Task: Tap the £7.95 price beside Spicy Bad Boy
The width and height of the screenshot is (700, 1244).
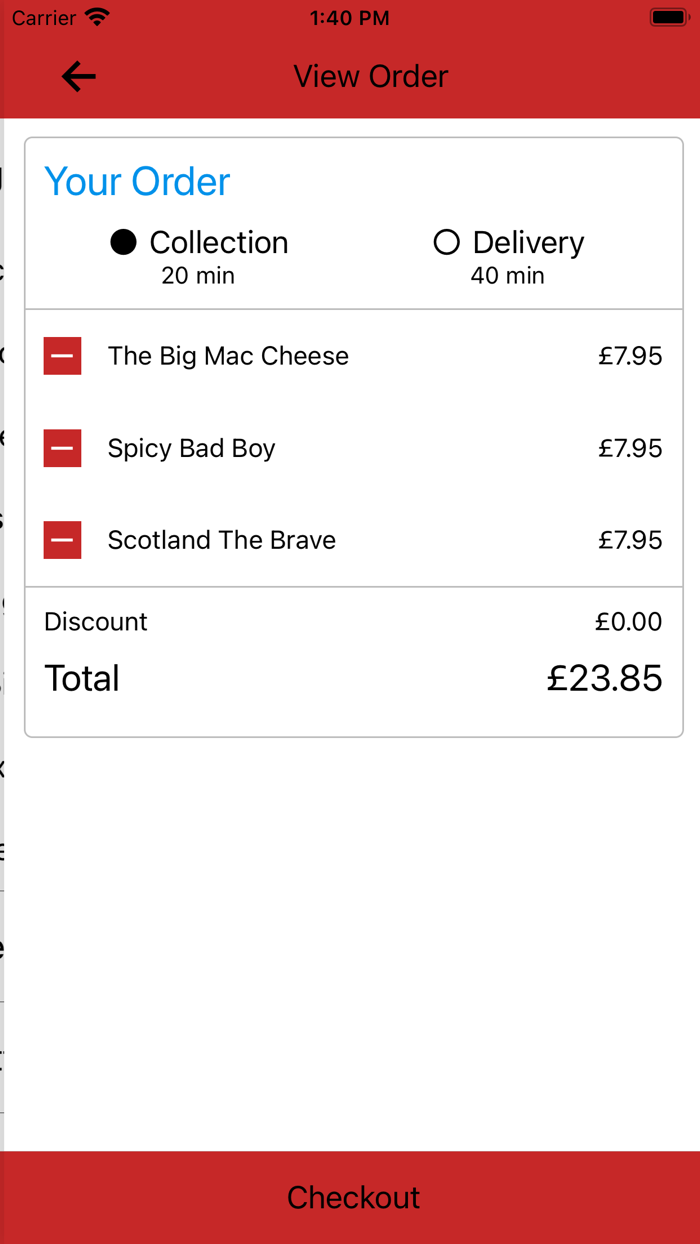Action: [630, 448]
